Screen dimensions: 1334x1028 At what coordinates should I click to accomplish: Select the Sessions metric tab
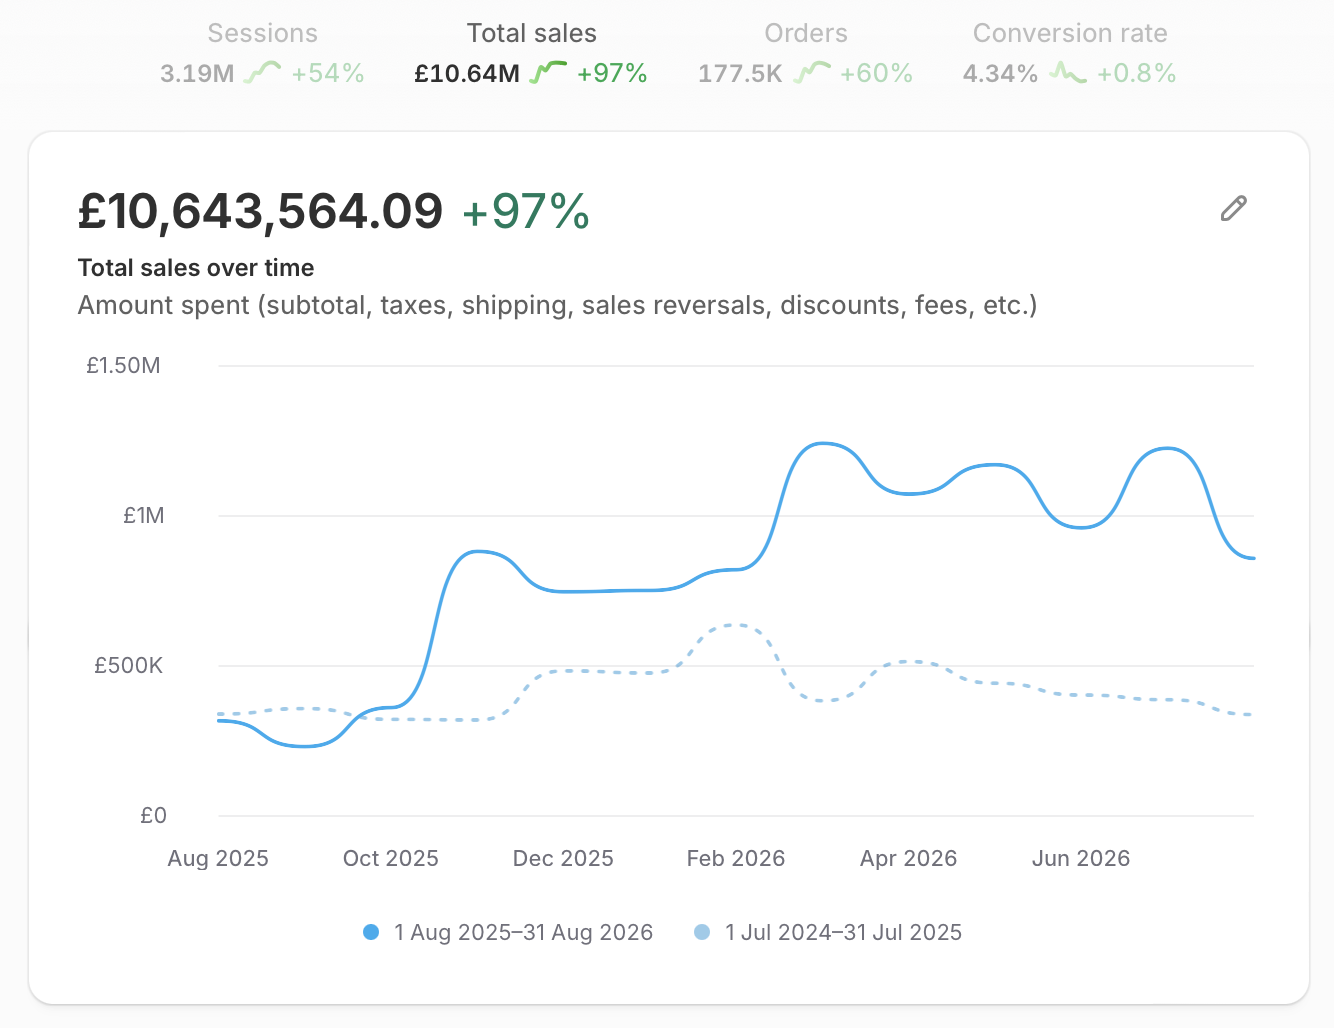[262, 53]
